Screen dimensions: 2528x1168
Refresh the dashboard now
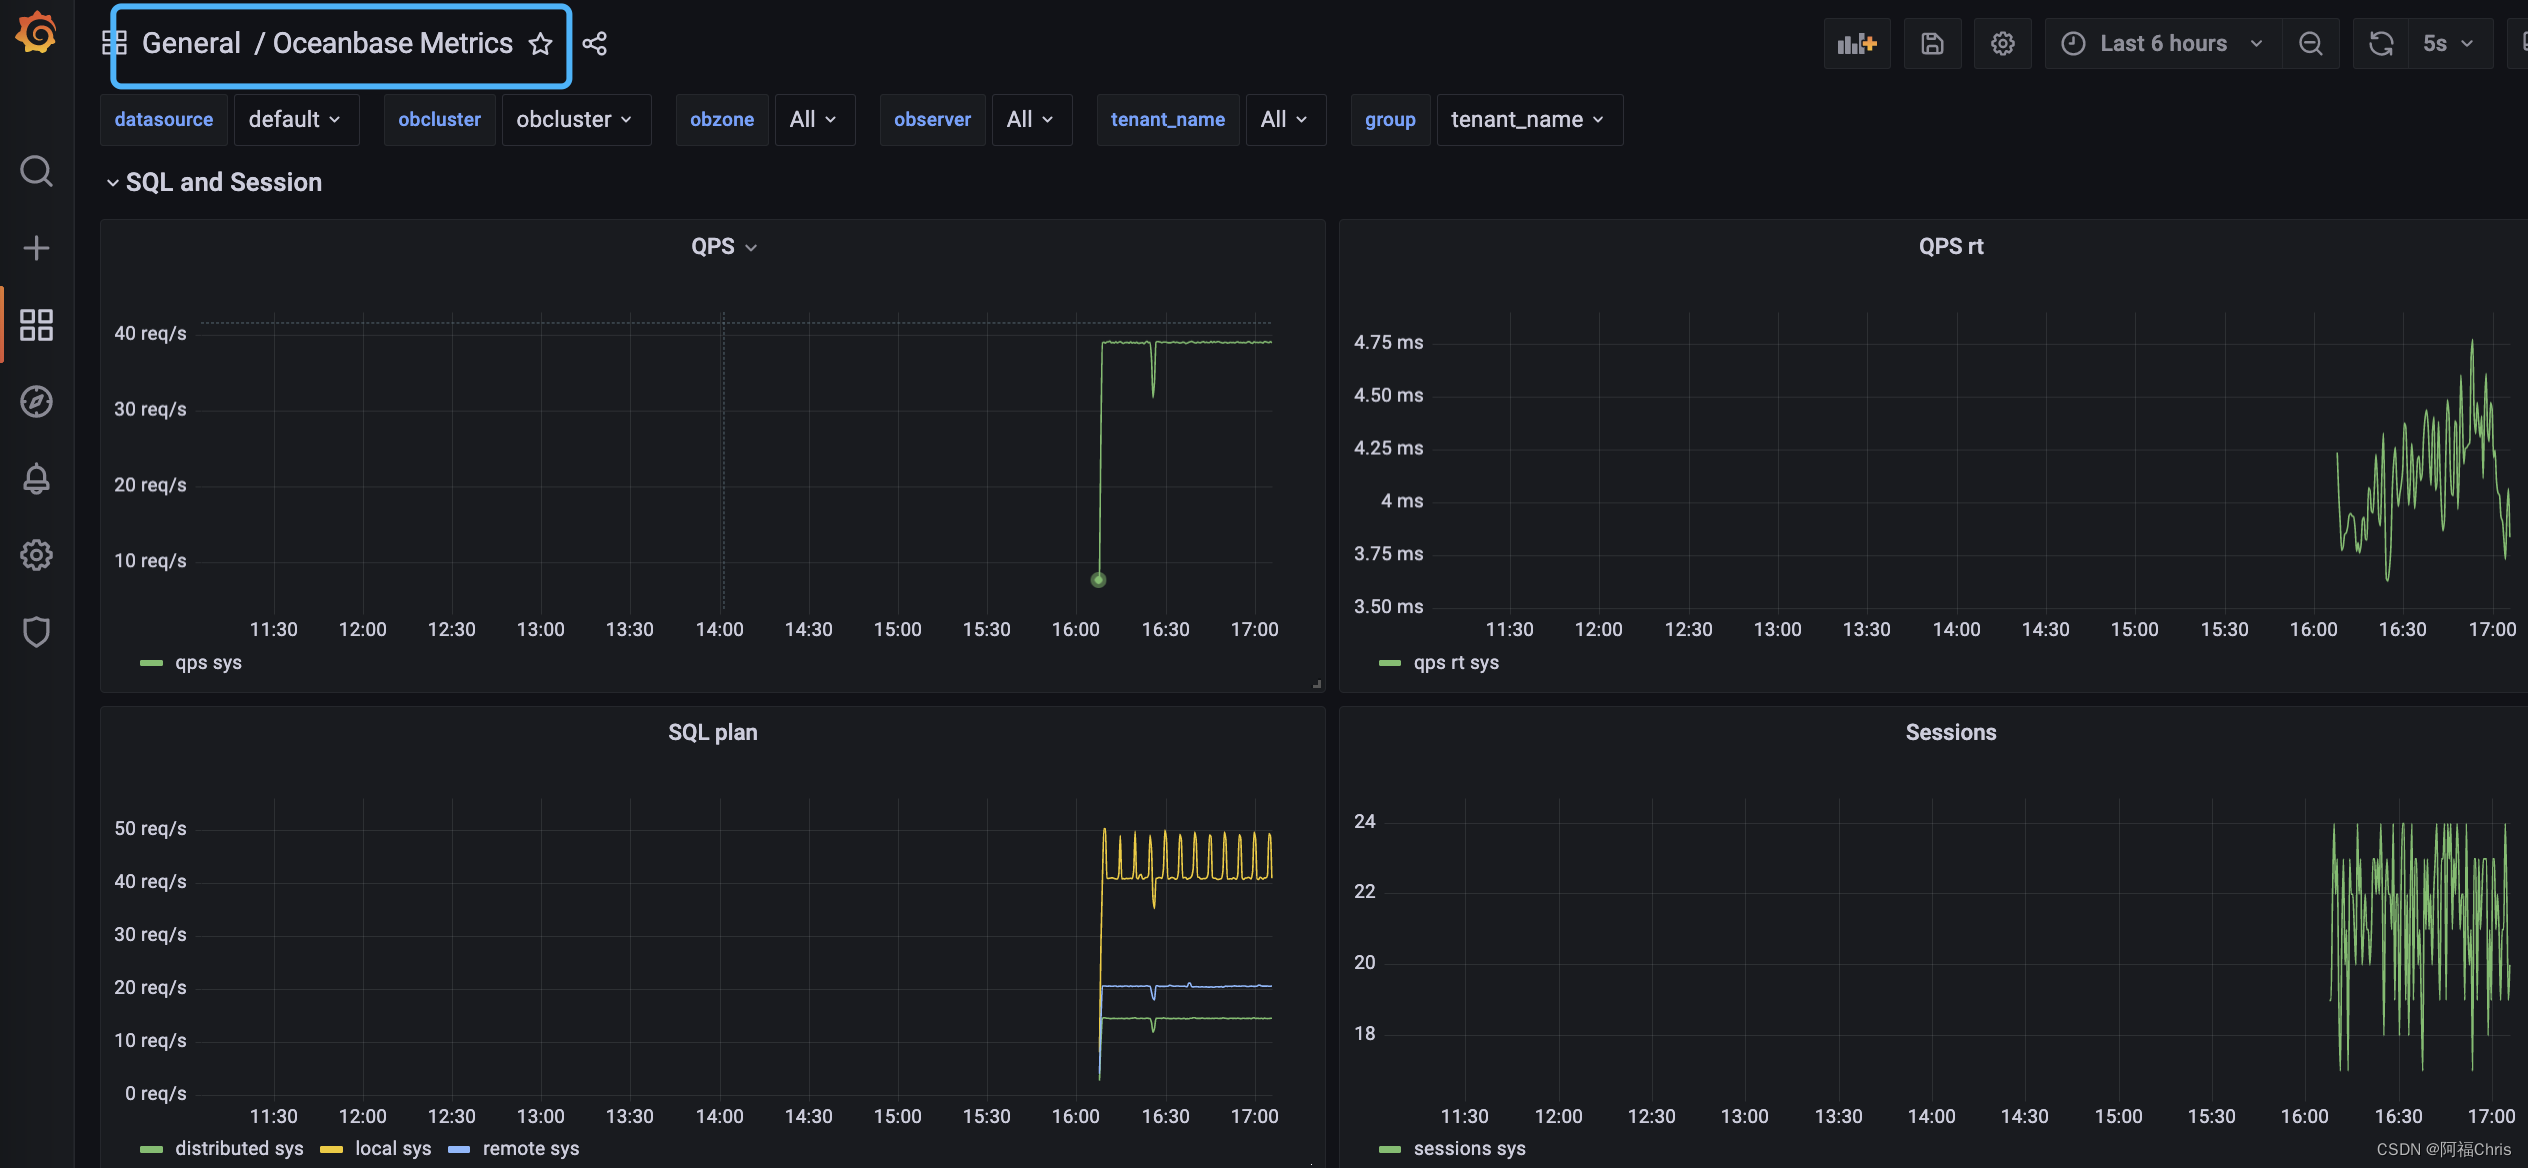click(2381, 44)
